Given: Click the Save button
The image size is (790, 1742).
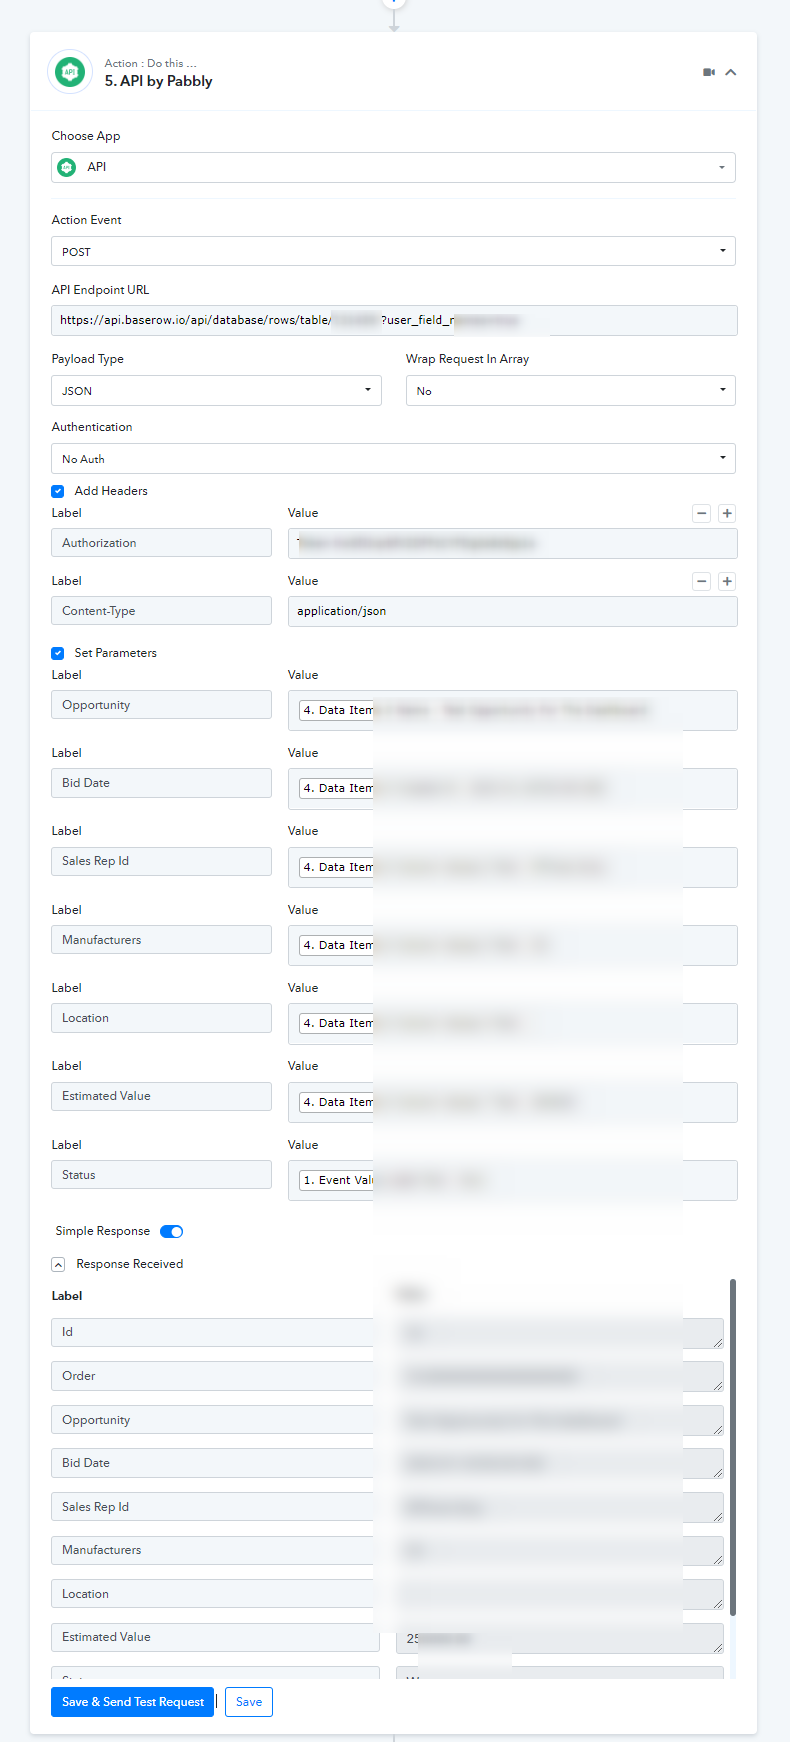Looking at the screenshot, I should (249, 1702).
